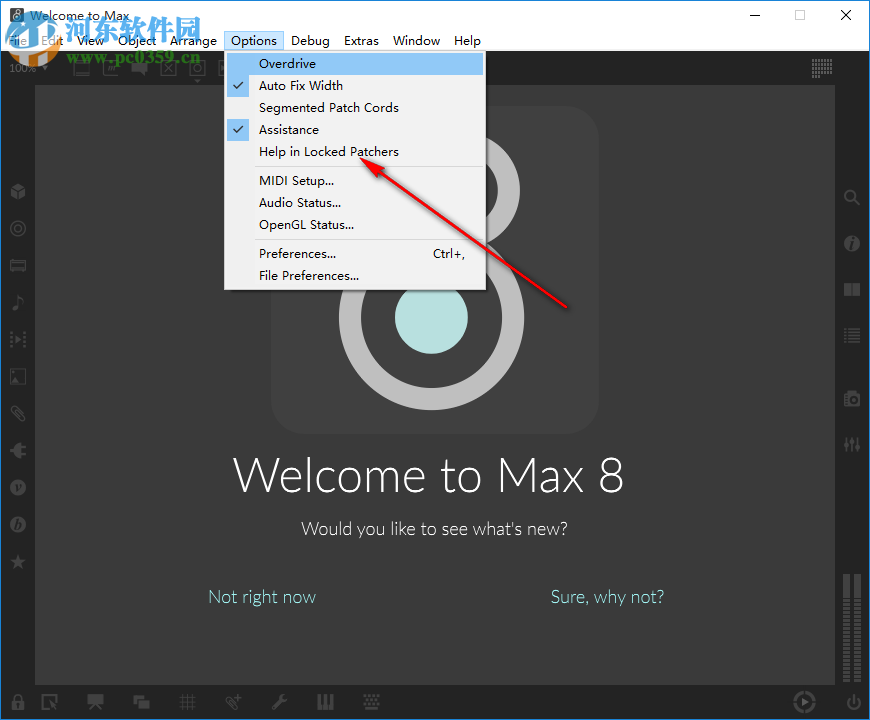Open search from the right sidebar

(851, 197)
